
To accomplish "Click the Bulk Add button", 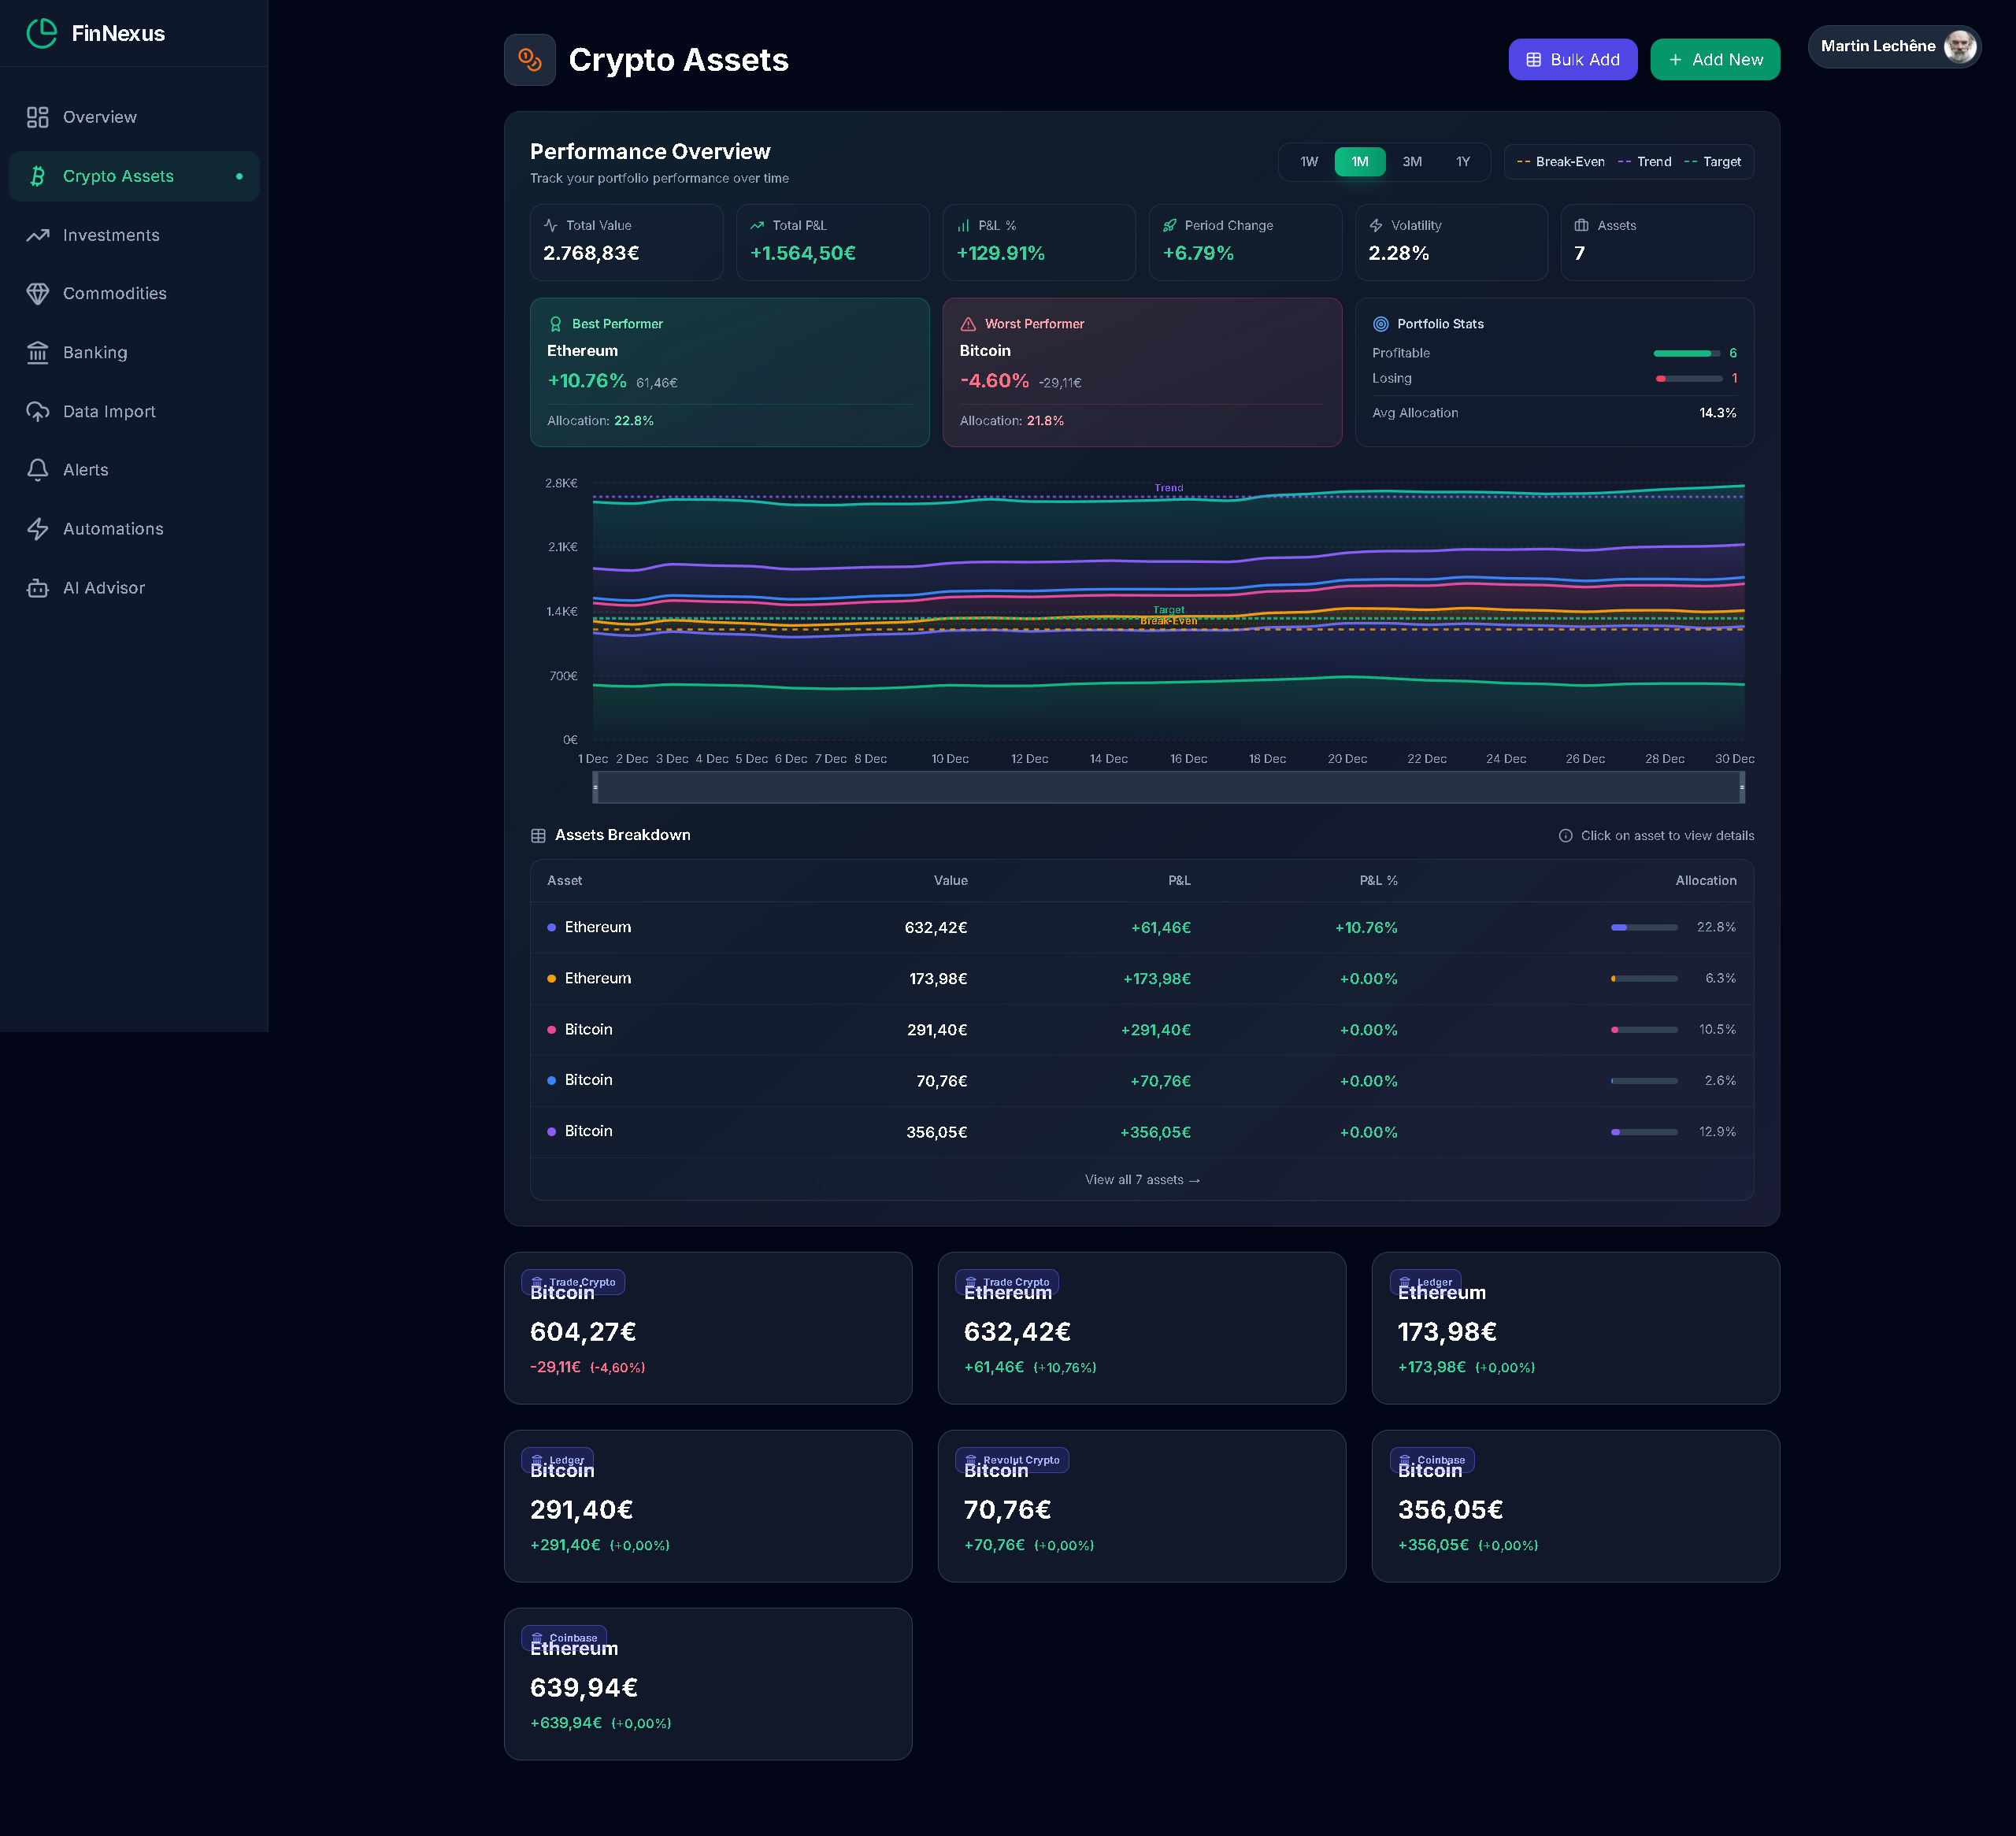I will coord(1572,59).
